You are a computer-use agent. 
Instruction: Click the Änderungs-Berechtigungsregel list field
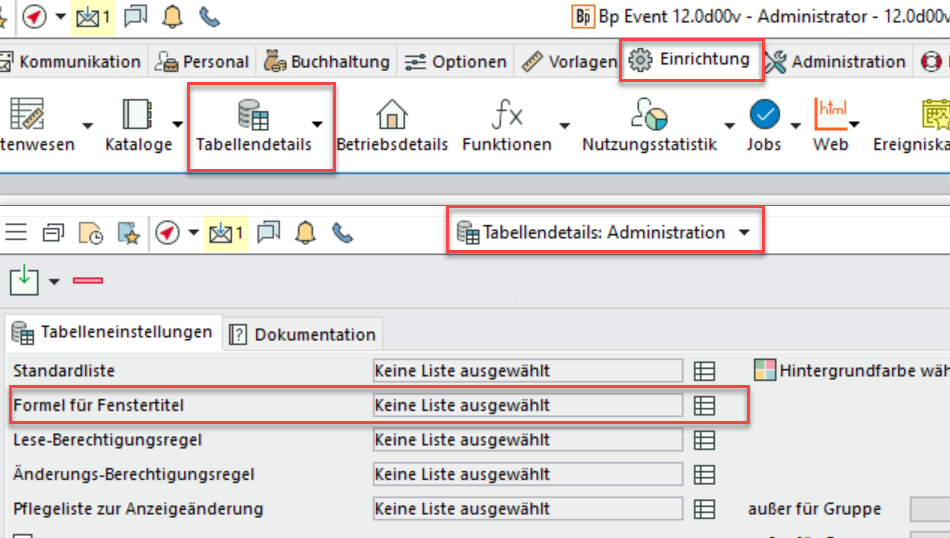527,474
